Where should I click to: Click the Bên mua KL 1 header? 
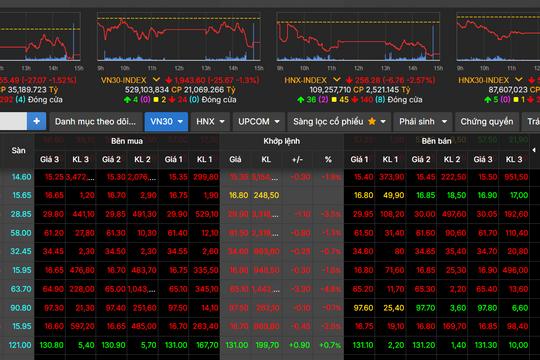click(204, 160)
